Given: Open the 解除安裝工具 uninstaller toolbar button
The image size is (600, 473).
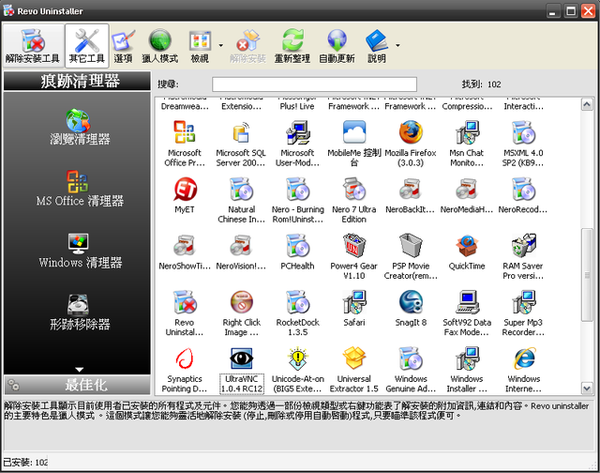Looking at the screenshot, I should tap(33, 46).
